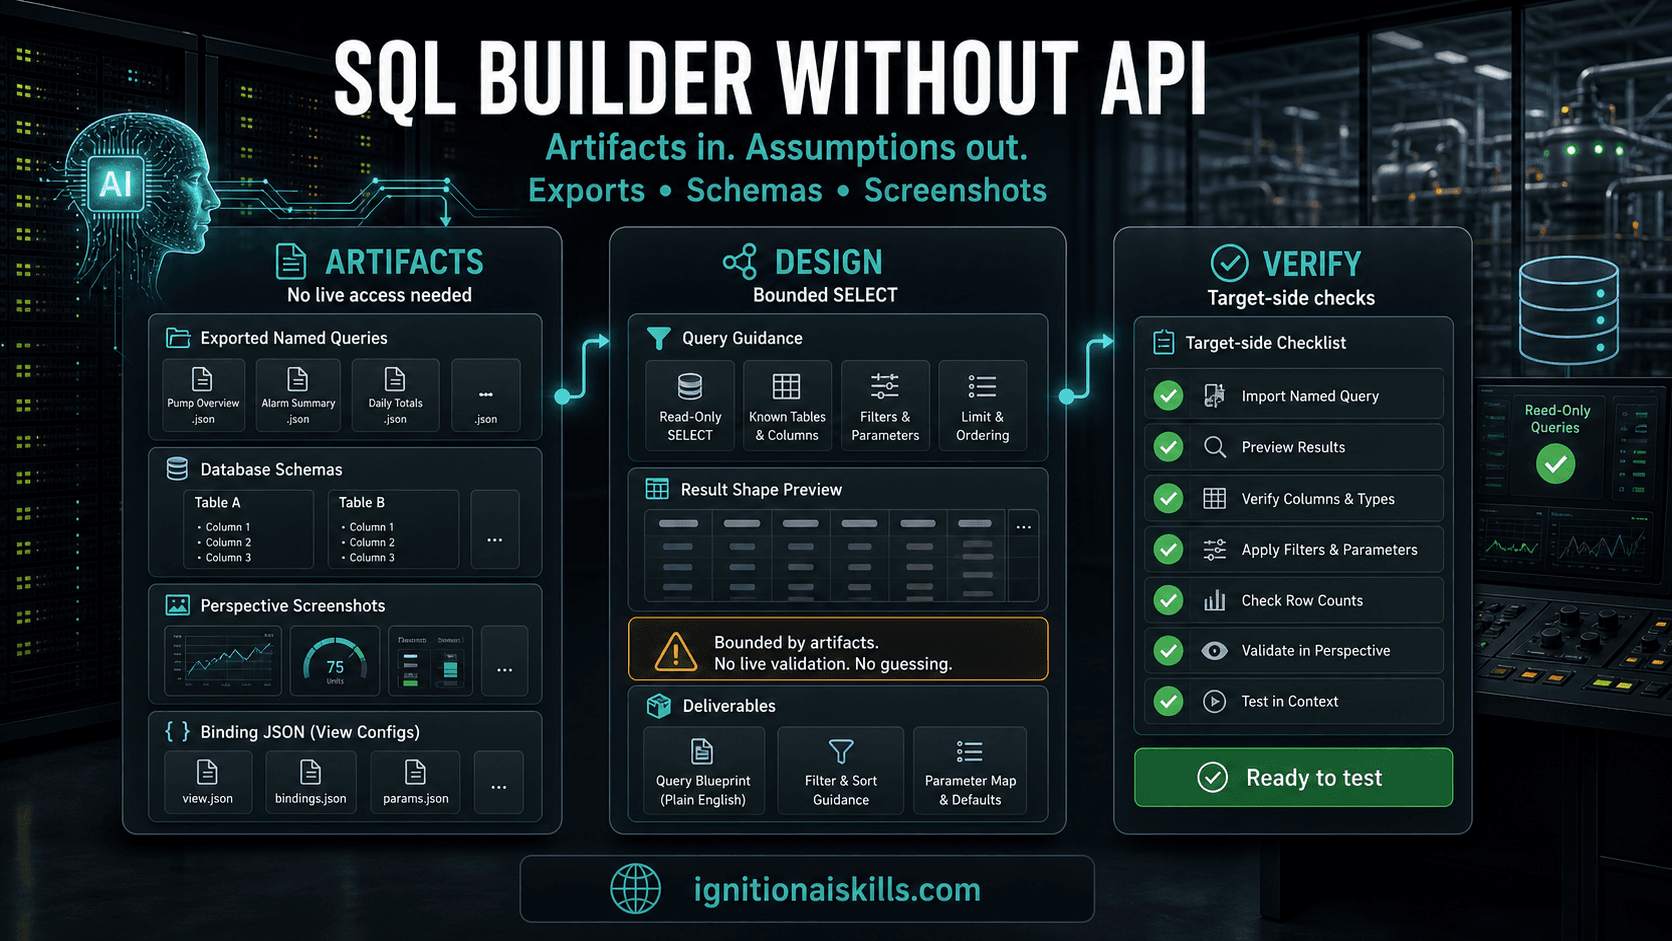Select the DESIGN panel heading
Screen dimensions: 1672x941
point(829,262)
